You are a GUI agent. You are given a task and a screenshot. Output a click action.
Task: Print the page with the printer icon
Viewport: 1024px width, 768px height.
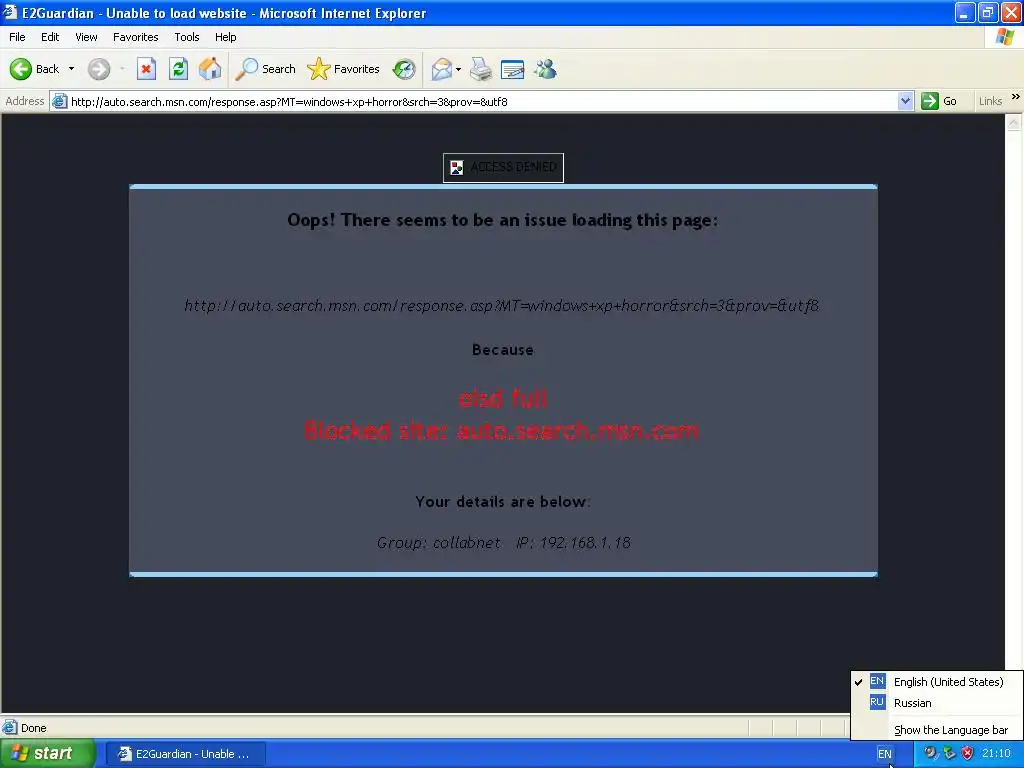coord(481,69)
